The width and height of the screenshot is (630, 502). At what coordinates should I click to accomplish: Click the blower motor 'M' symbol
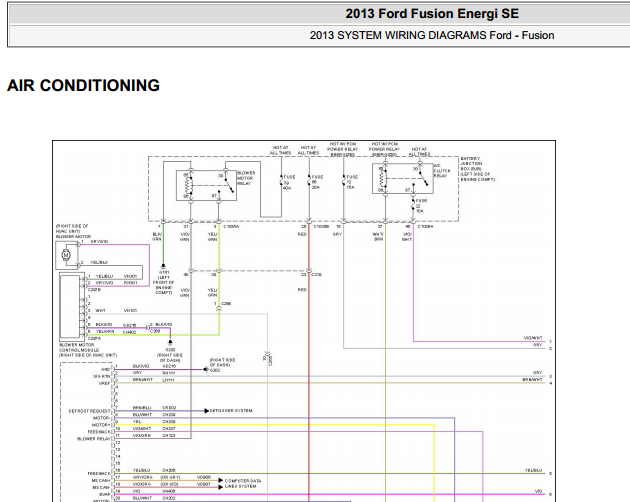coord(66,254)
